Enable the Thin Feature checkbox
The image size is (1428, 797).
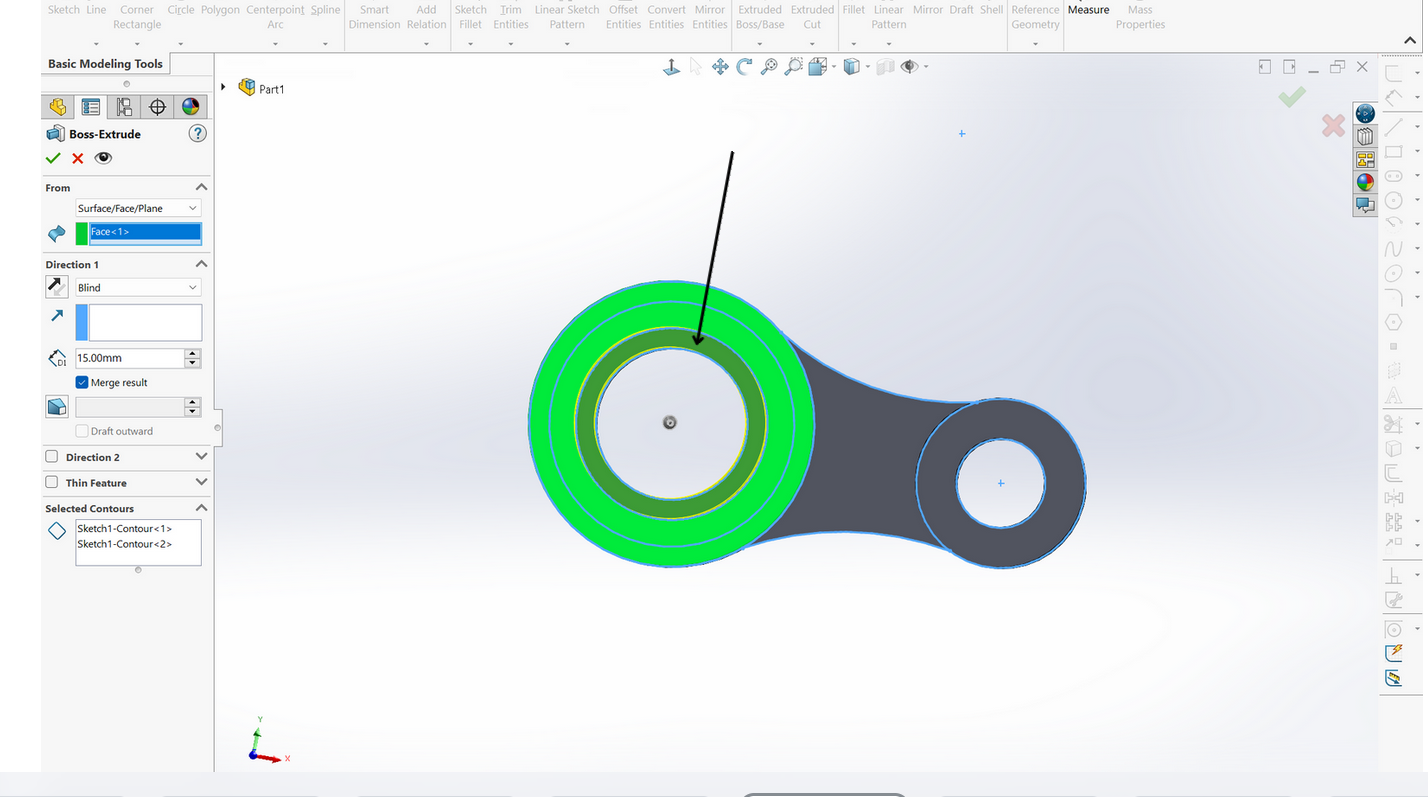pos(52,482)
